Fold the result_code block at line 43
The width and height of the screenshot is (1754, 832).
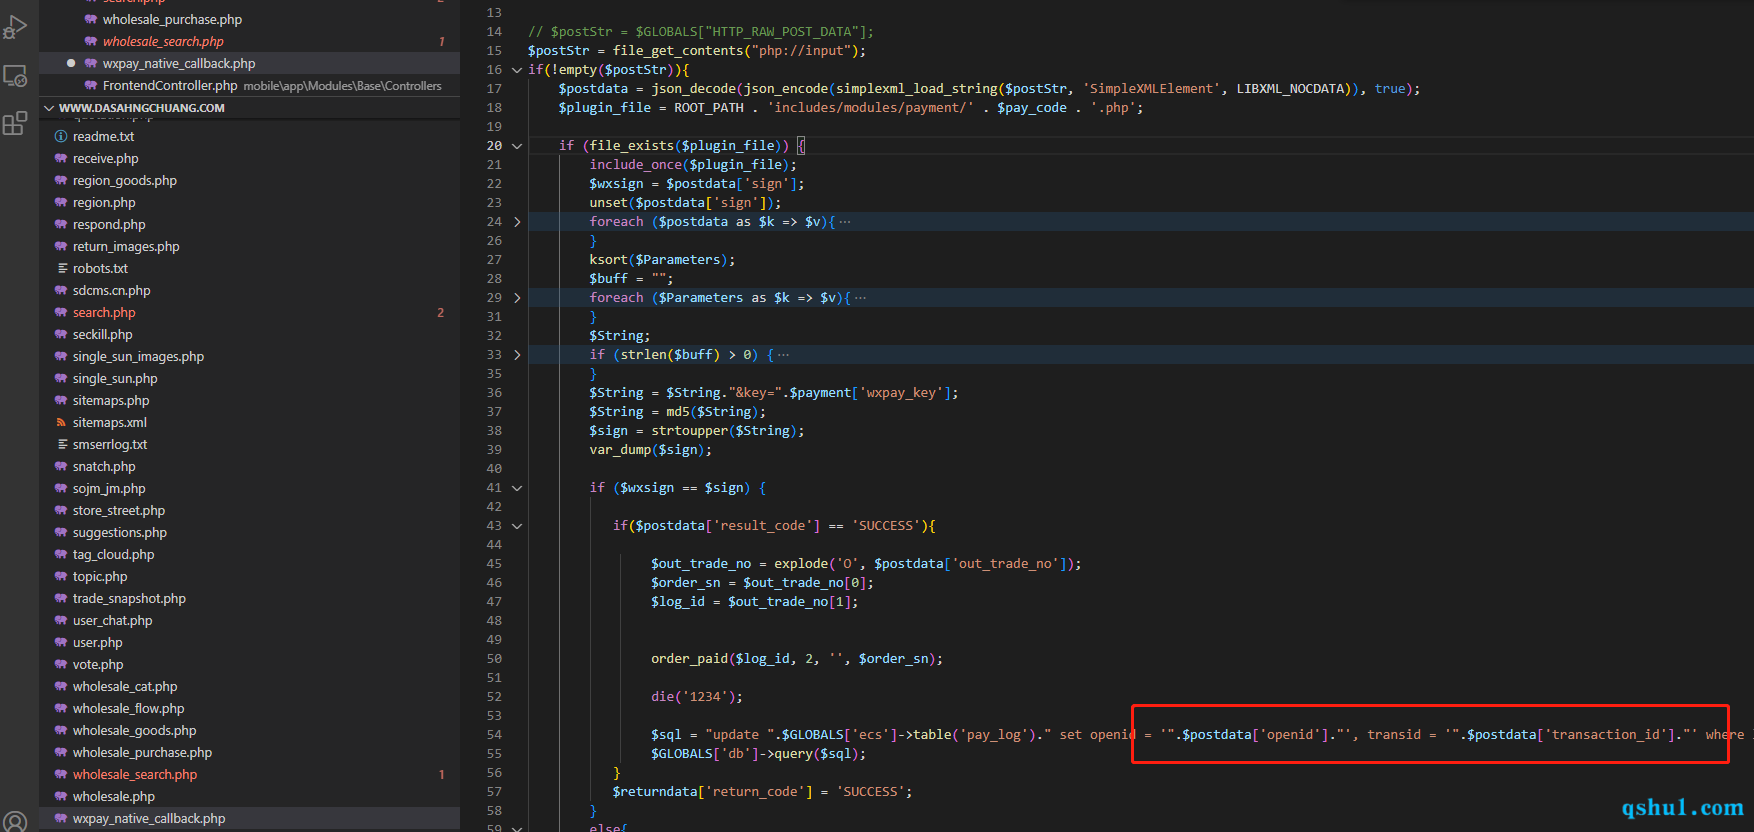point(517,526)
